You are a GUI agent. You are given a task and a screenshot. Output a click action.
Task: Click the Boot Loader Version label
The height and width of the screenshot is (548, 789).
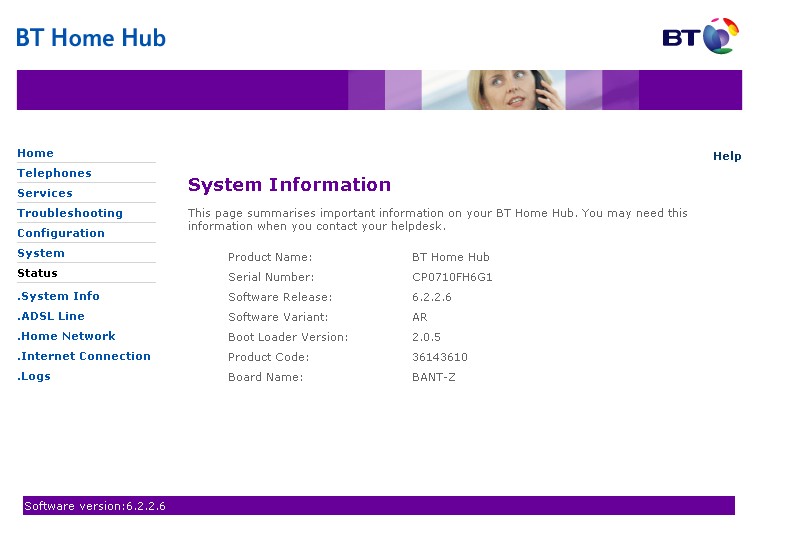pos(288,337)
